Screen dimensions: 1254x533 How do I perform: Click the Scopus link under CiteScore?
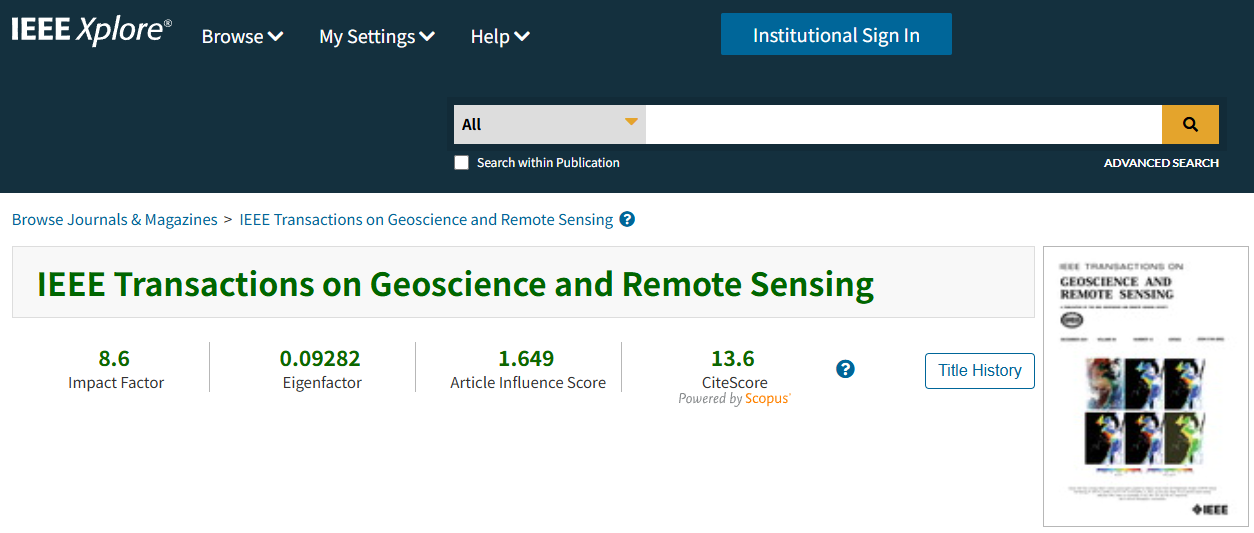767,399
